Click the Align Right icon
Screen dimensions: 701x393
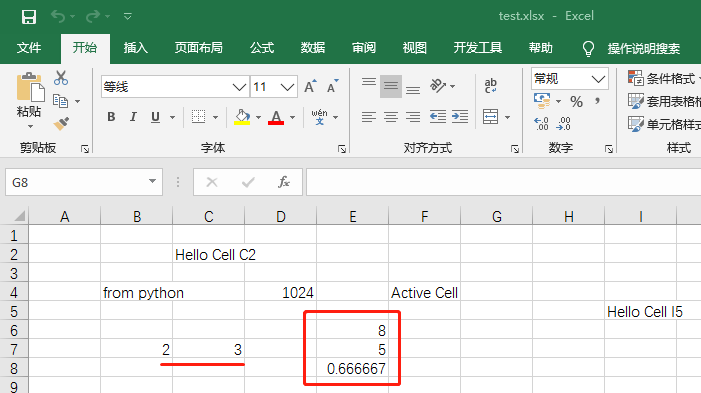pyautogui.click(x=413, y=117)
